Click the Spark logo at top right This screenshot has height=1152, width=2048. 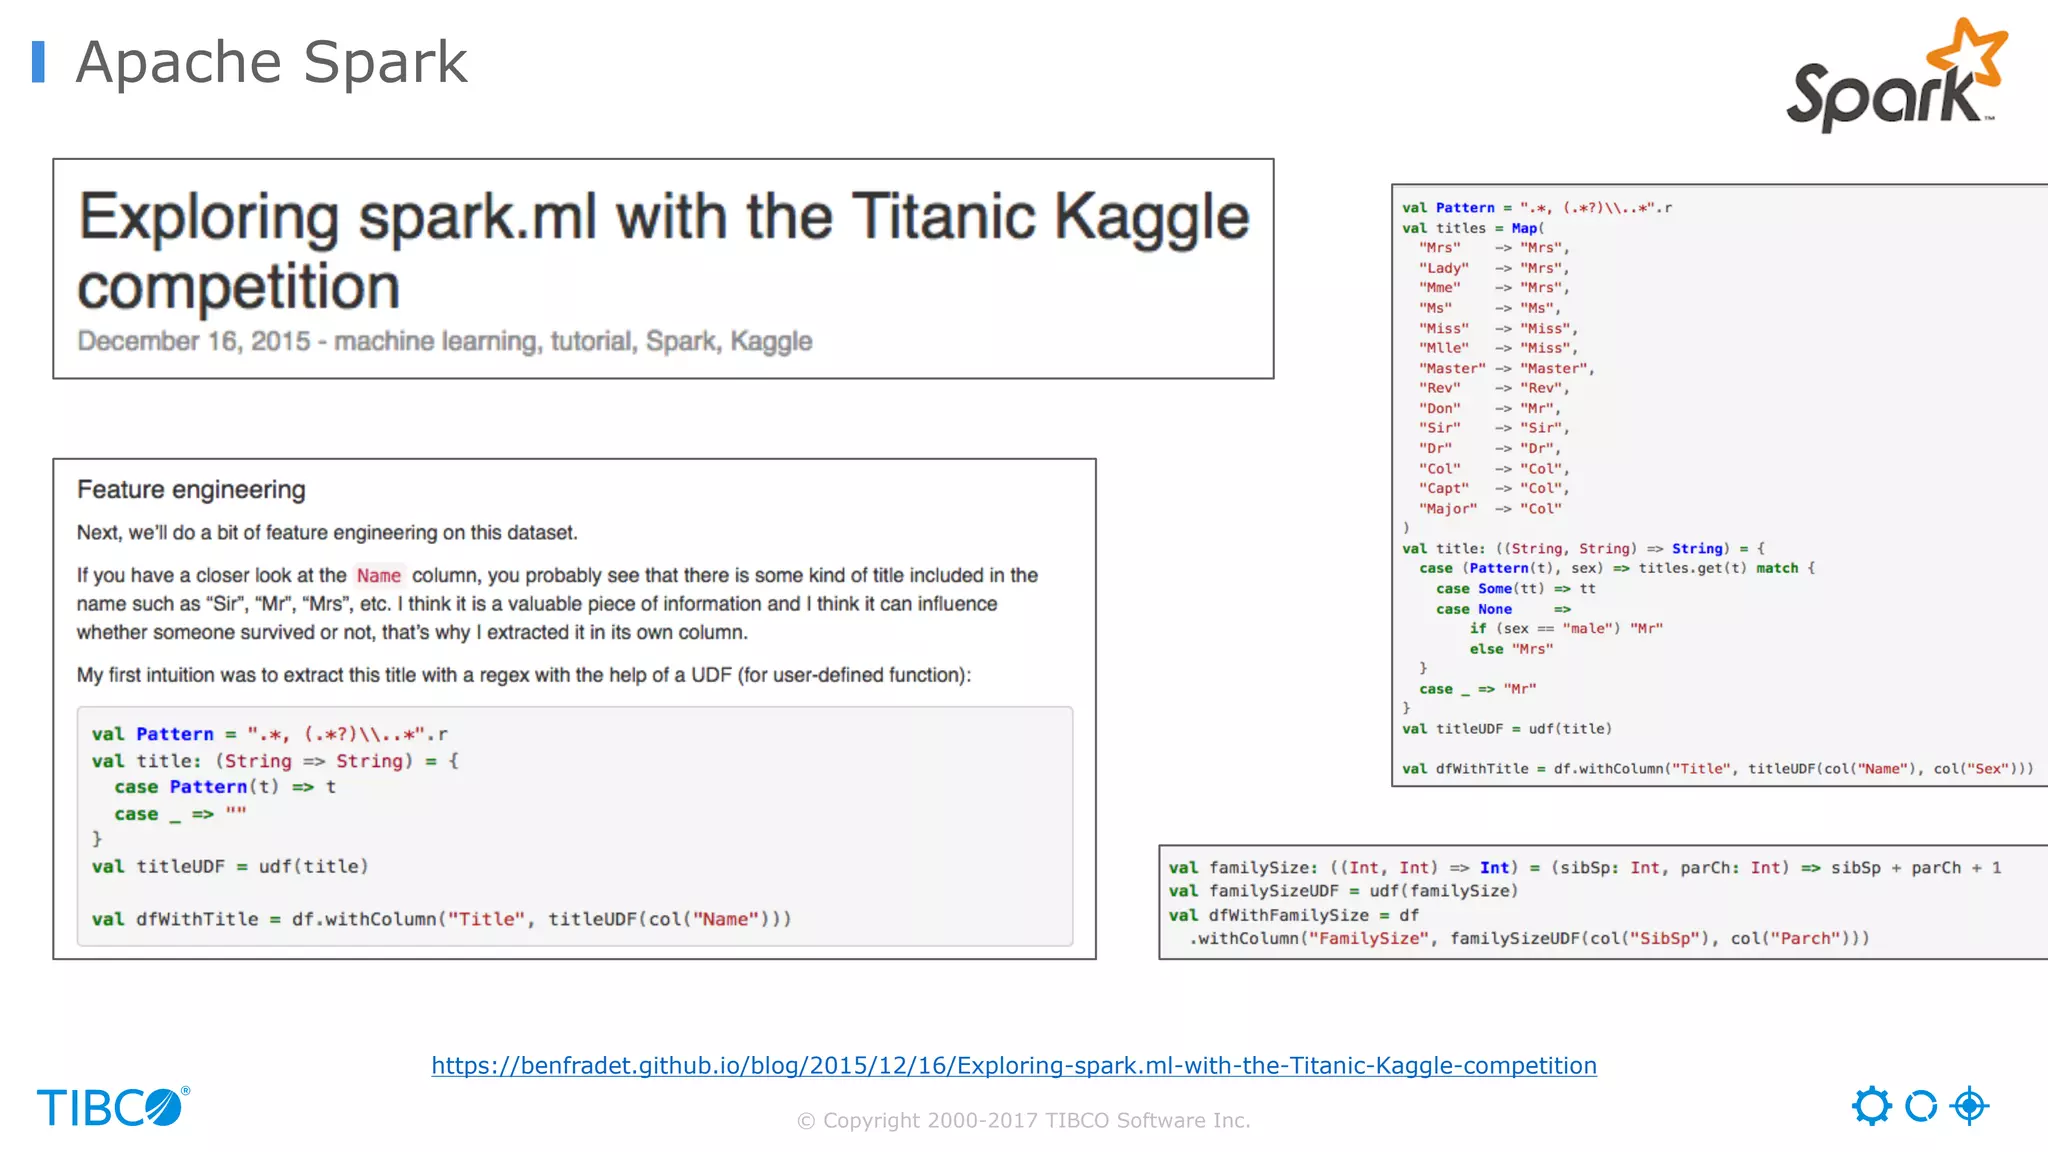coord(1897,75)
